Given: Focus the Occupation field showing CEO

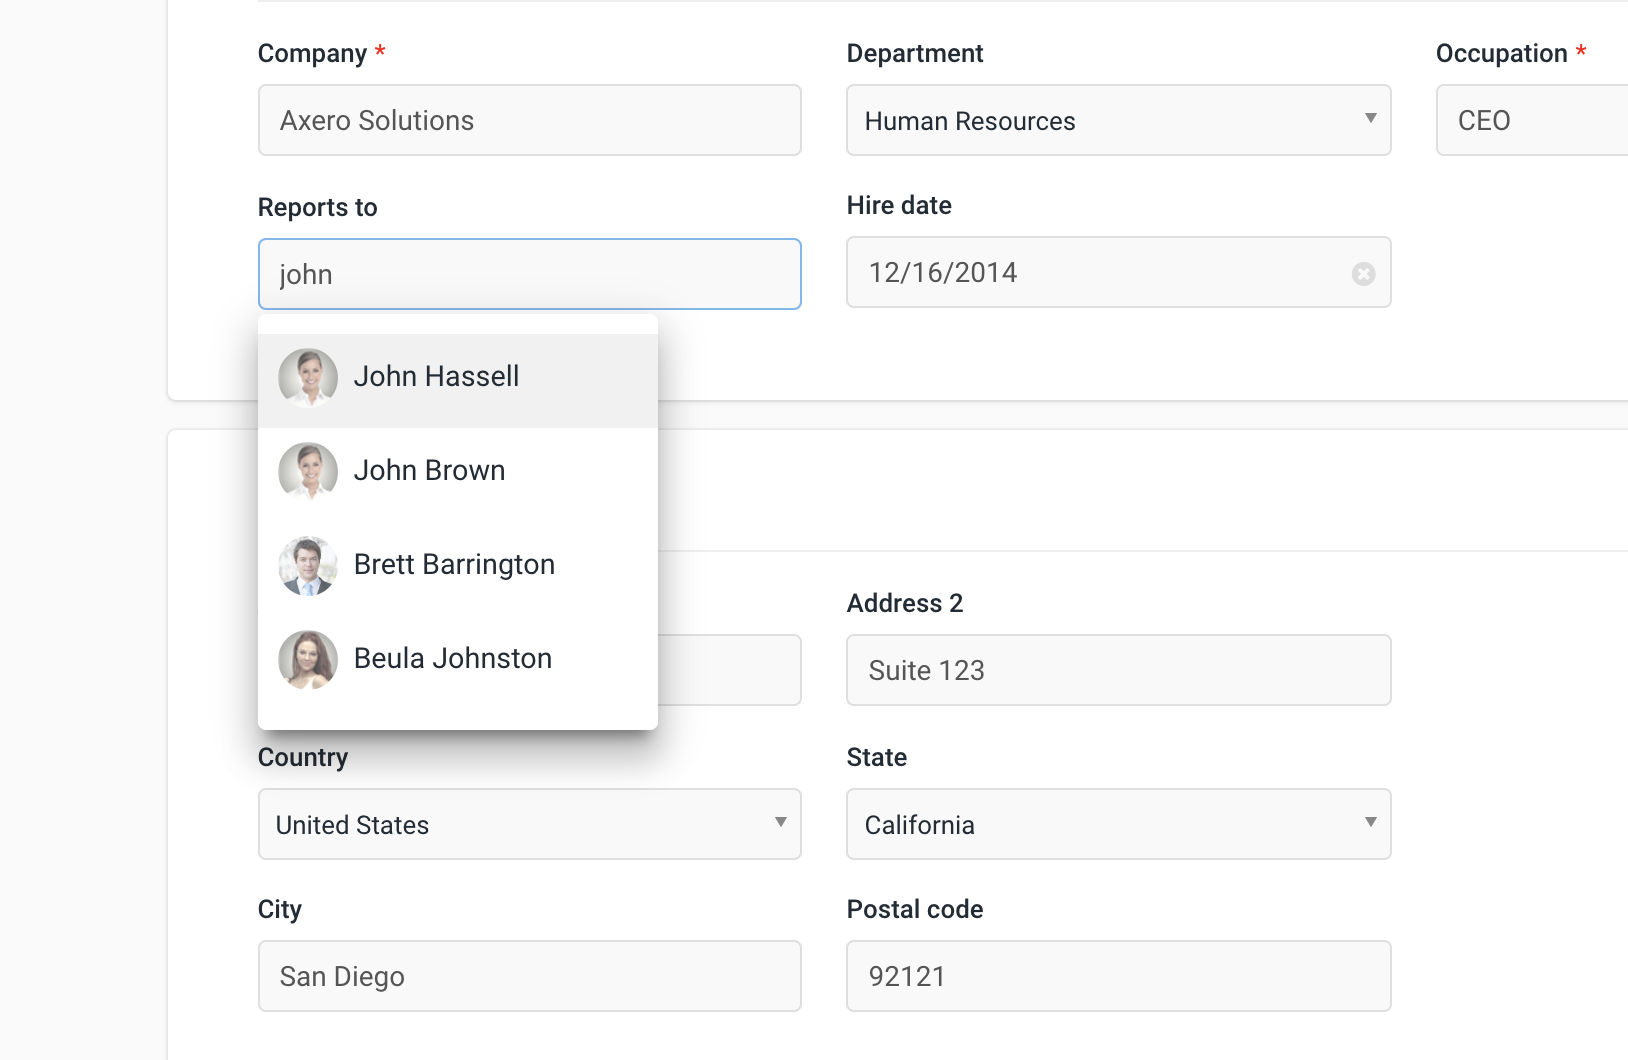Looking at the screenshot, I should point(1532,120).
